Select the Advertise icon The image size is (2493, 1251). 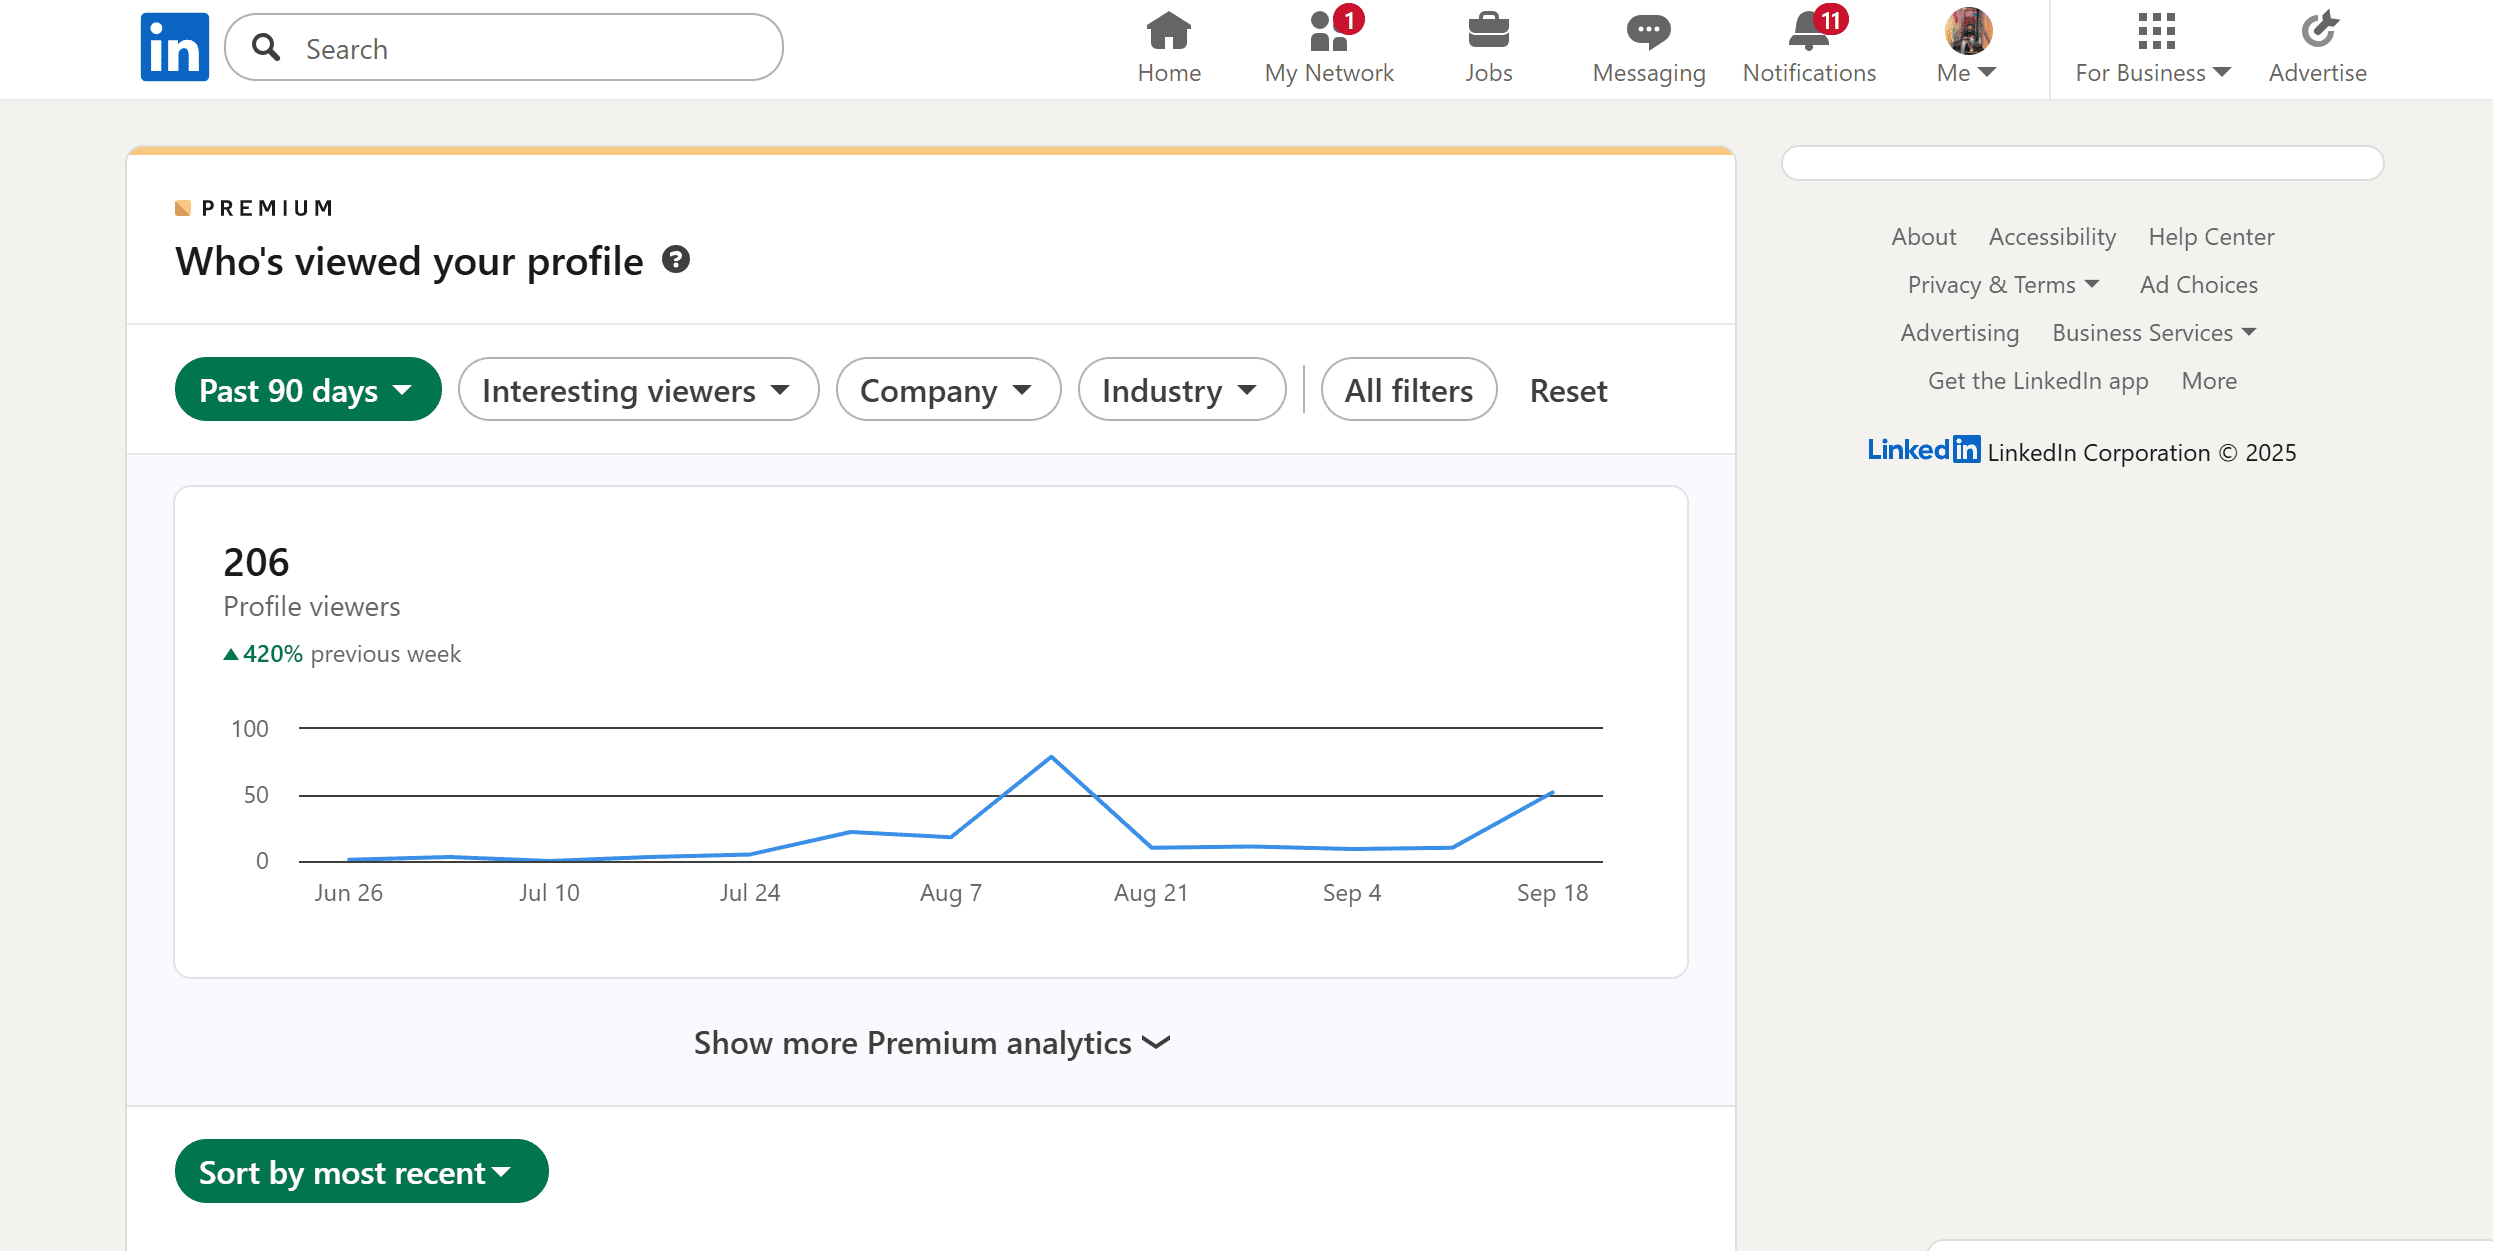click(x=2317, y=32)
